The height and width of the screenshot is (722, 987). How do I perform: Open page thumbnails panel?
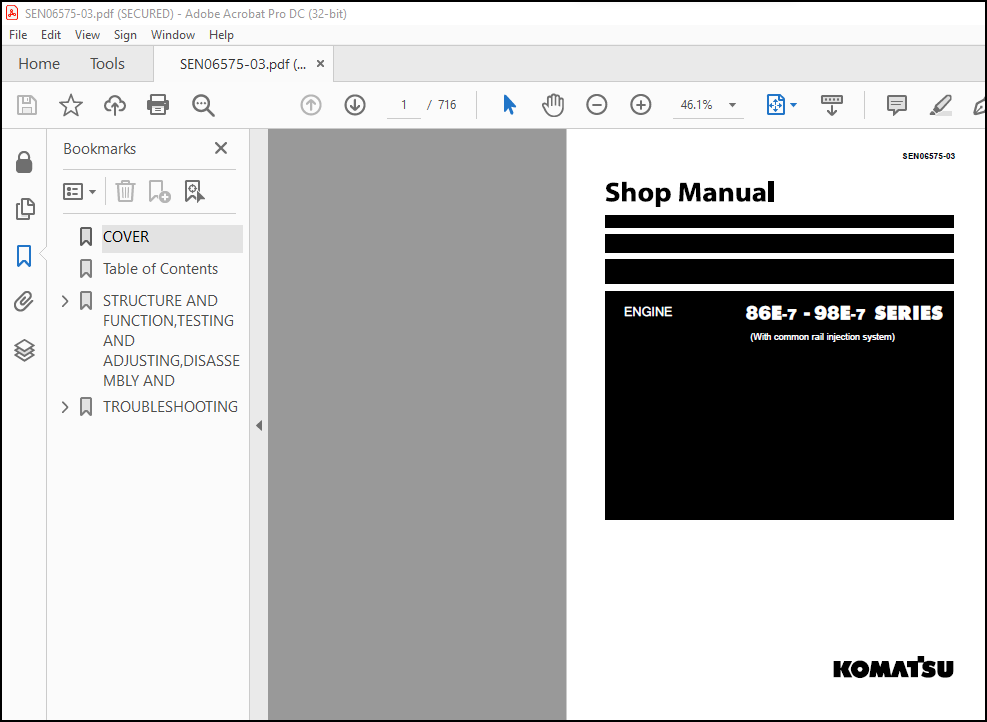tap(25, 209)
